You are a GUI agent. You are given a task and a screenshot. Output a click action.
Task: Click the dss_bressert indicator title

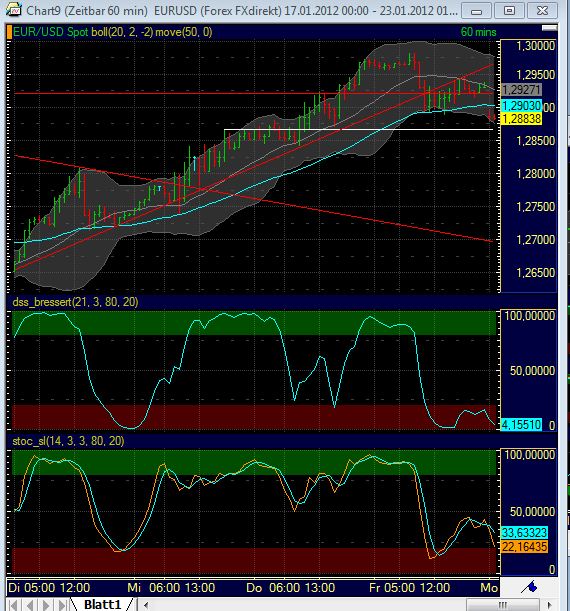(x=75, y=302)
